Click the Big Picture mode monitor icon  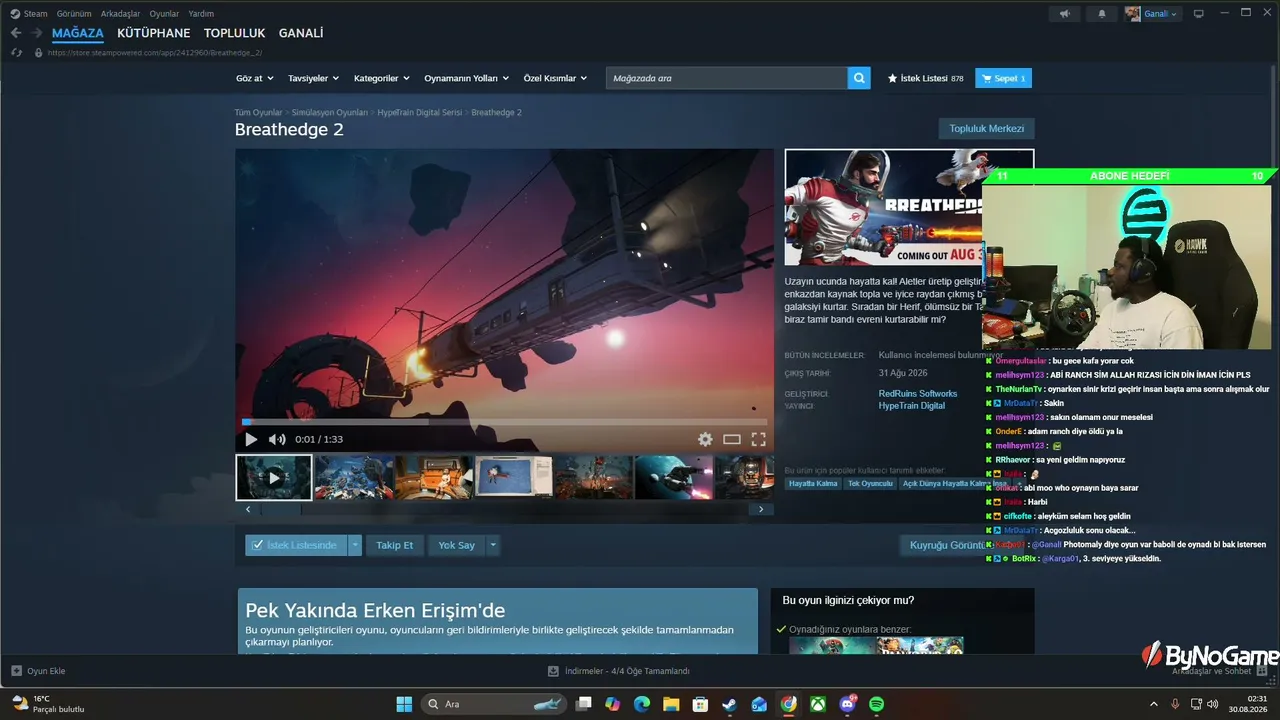click(x=1198, y=14)
